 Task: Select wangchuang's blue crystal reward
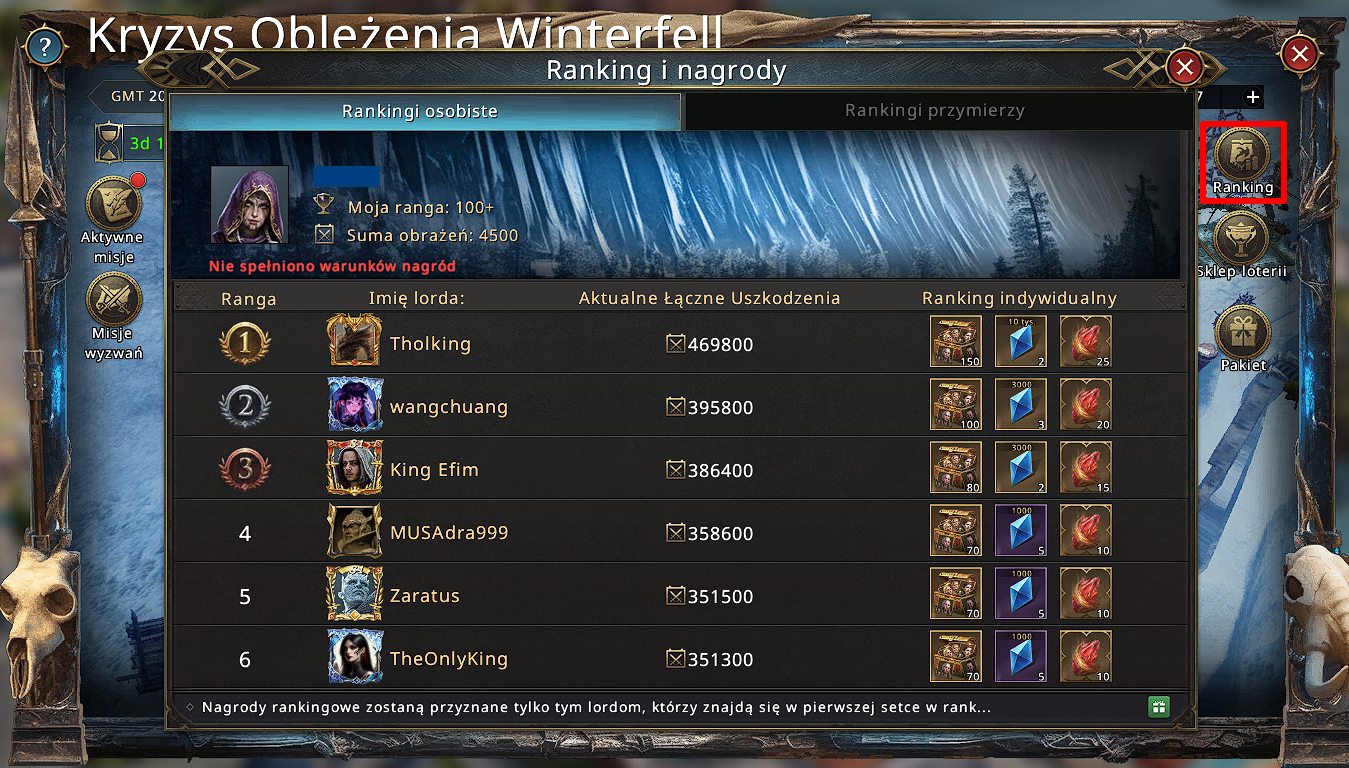point(1021,405)
